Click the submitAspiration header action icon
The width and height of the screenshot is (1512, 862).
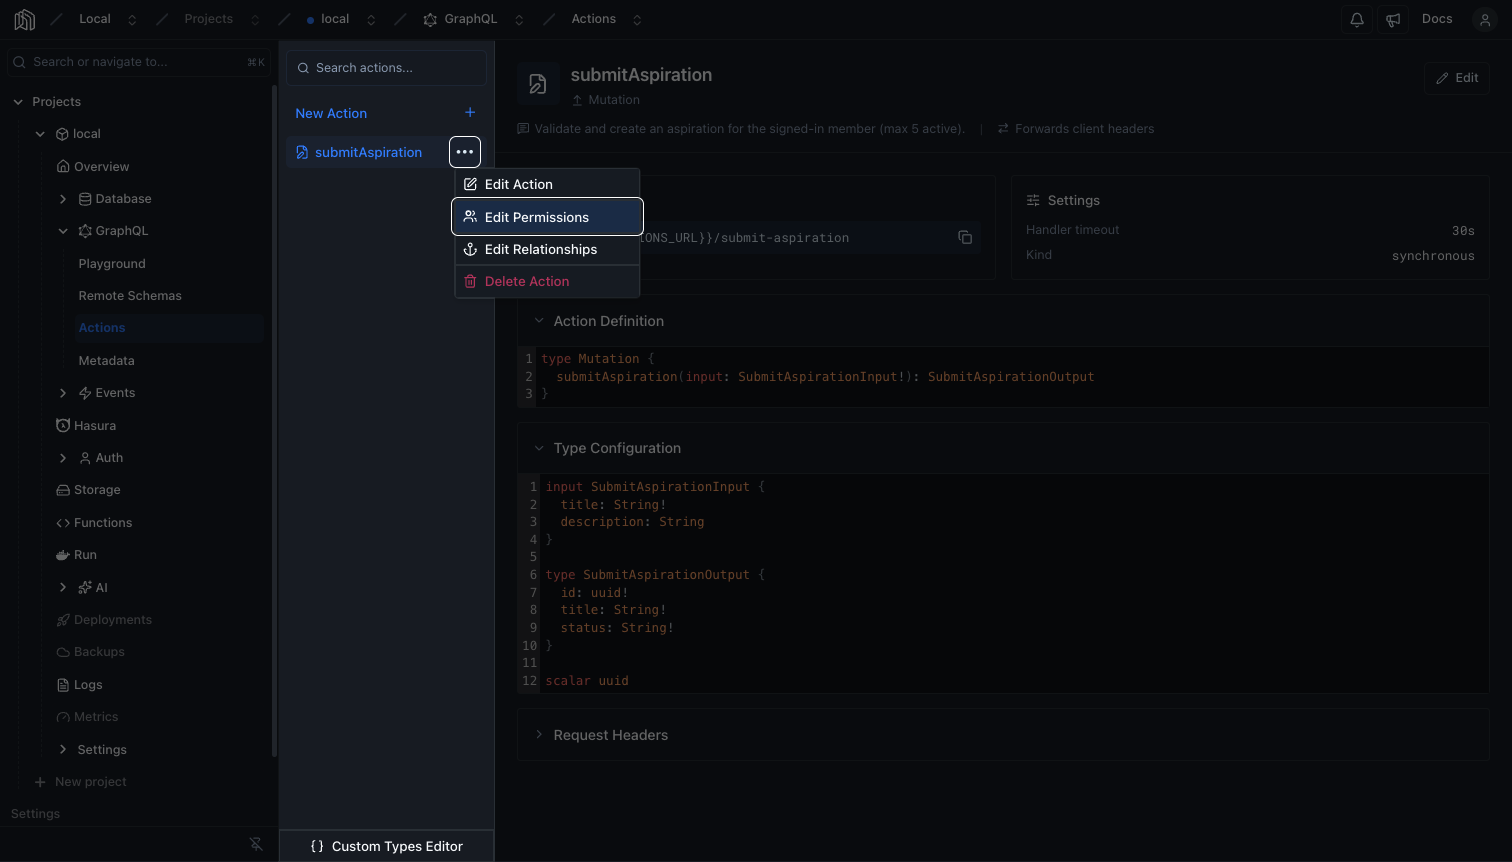coord(538,85)
